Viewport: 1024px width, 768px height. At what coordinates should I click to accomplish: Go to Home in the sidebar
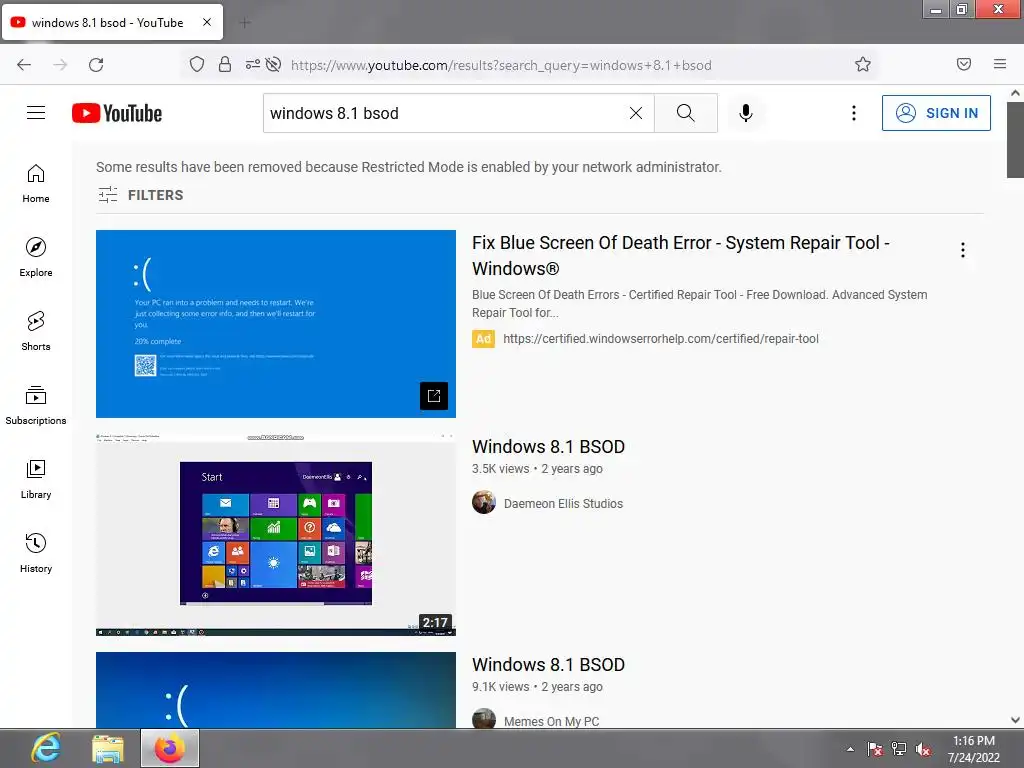(36, 184)
